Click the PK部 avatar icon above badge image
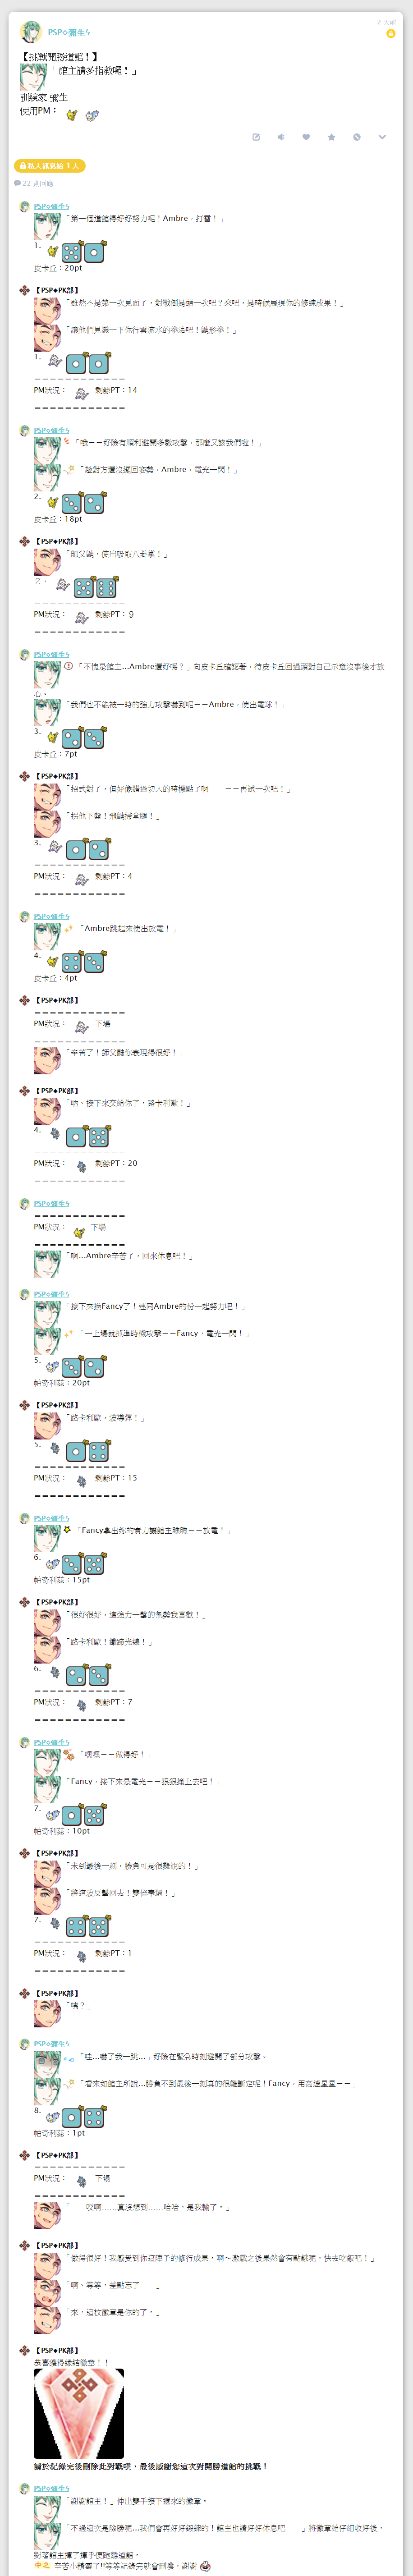 pyautogui.click(x=24, y=2350)
